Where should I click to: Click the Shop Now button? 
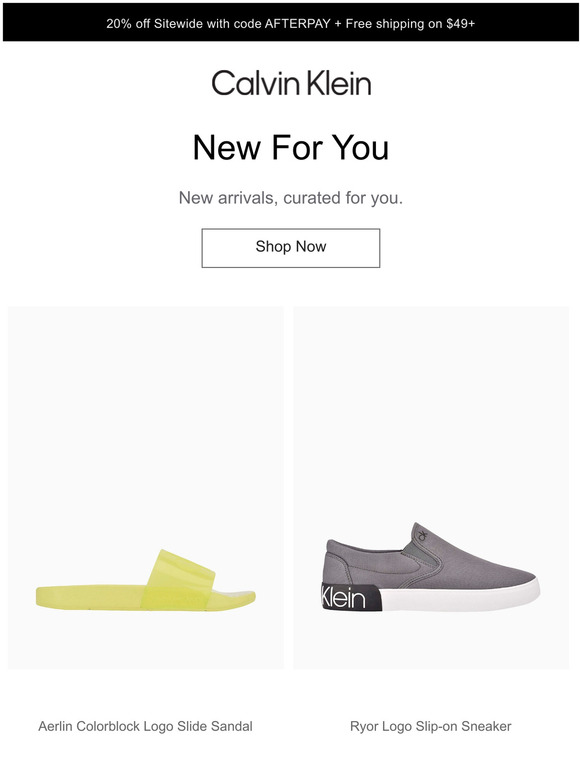[290, 248]
